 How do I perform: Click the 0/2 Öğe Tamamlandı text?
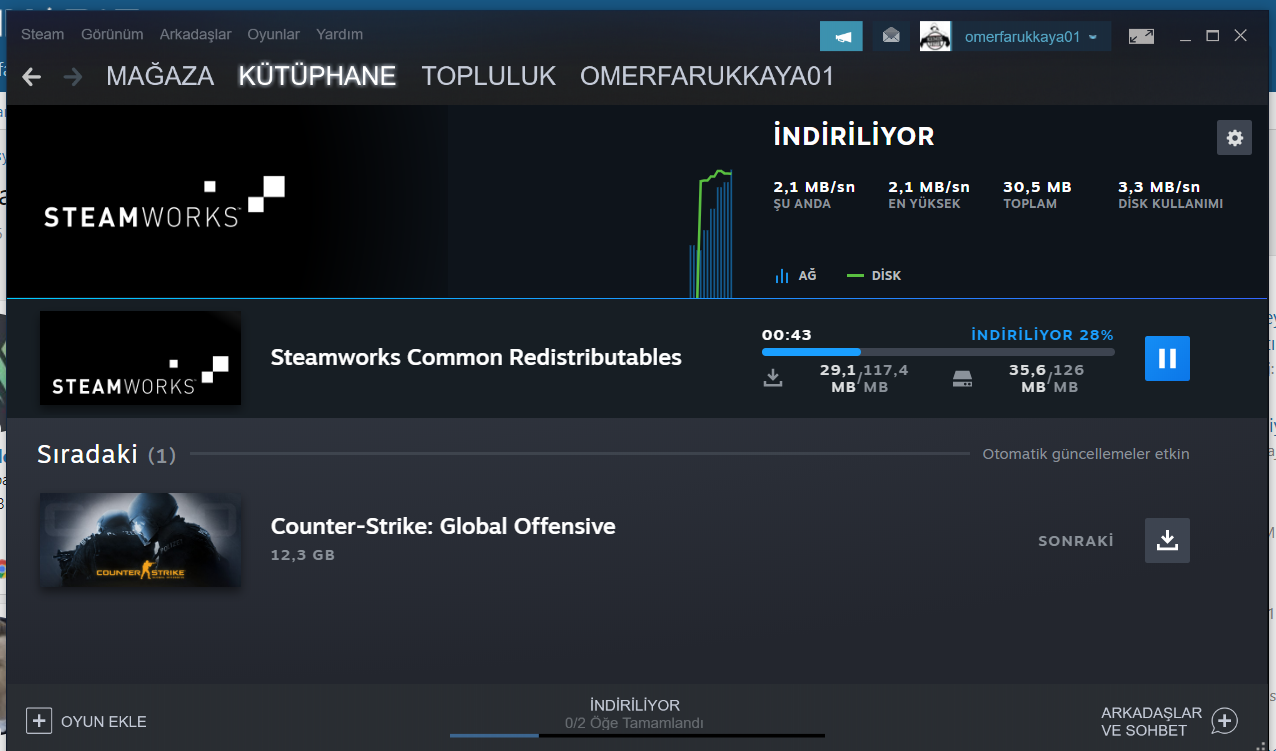pos(634,723)
